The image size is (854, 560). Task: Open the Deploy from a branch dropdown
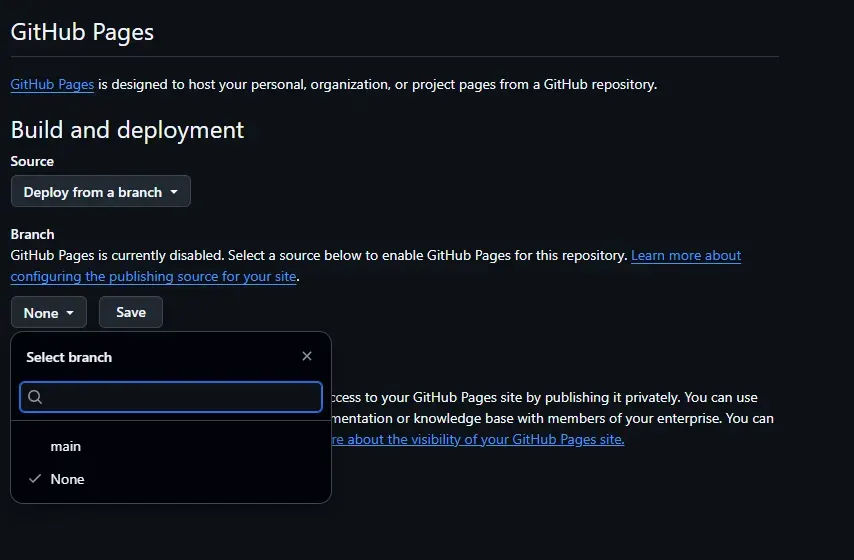click(101, 191)
